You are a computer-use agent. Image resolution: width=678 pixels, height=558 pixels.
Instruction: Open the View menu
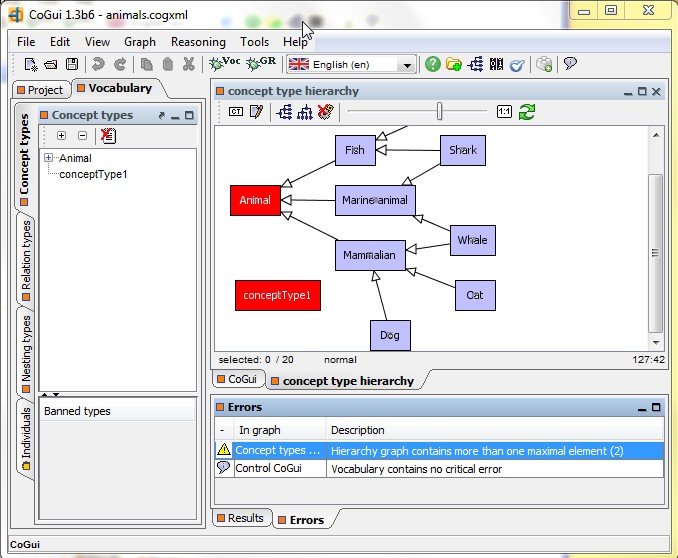point(97,42)
